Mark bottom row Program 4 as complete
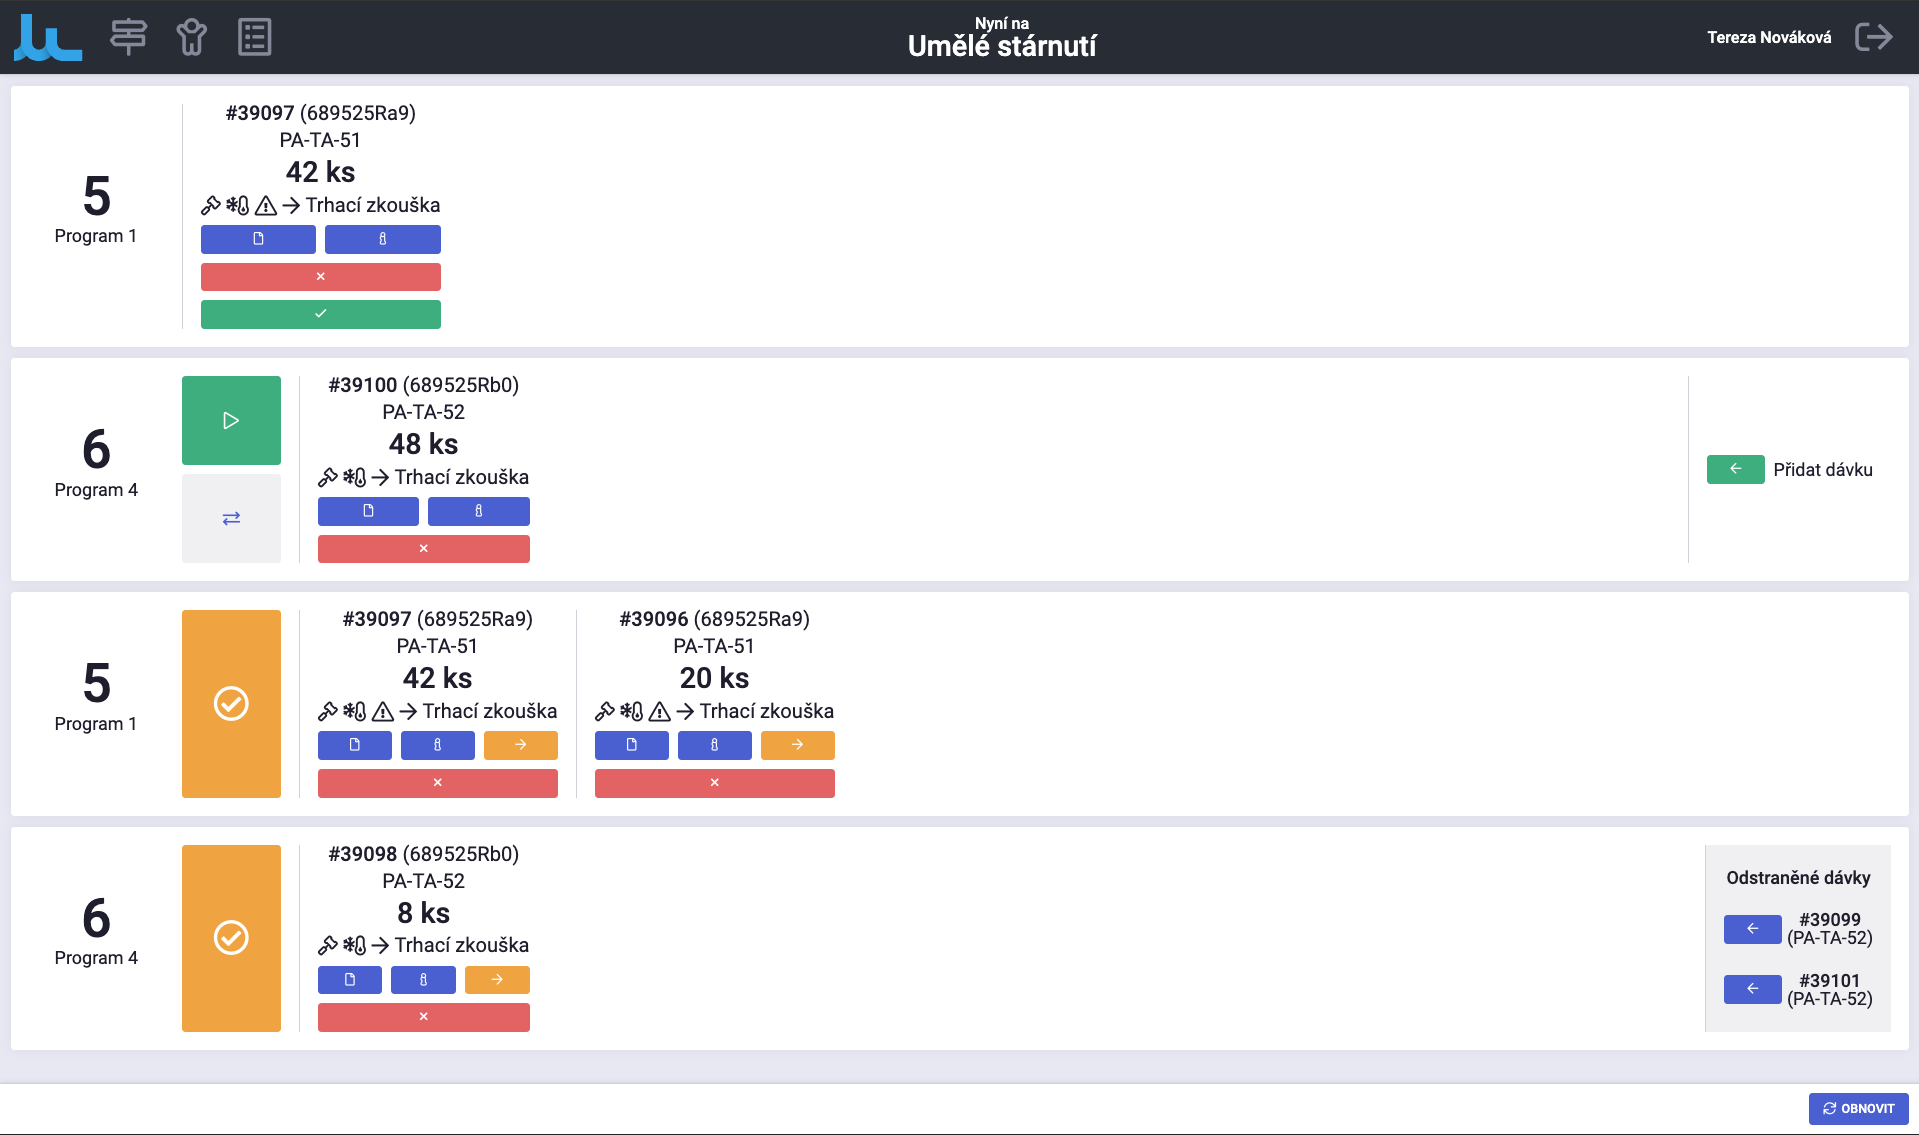1919x1135 pixels. 231,938
